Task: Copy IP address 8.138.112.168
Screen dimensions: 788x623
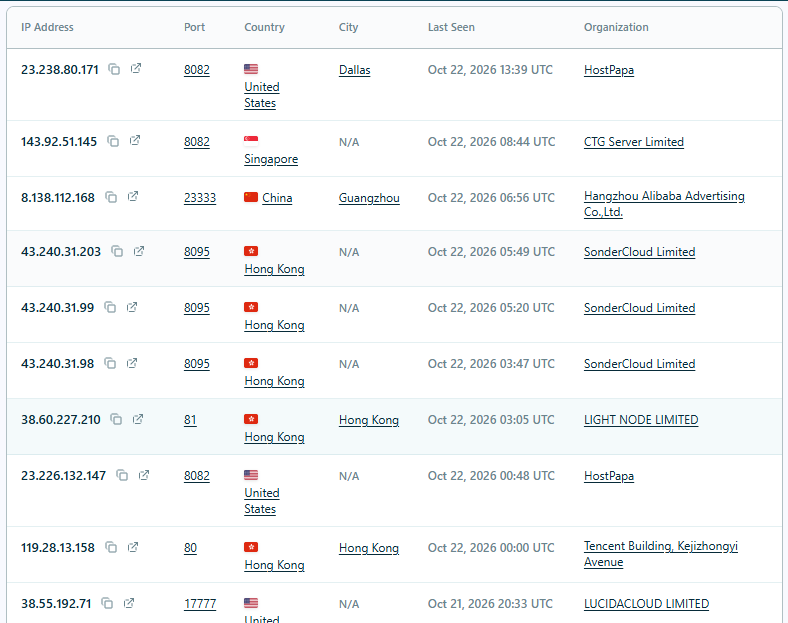Action: pyautogui.click(x=111, y=197)
